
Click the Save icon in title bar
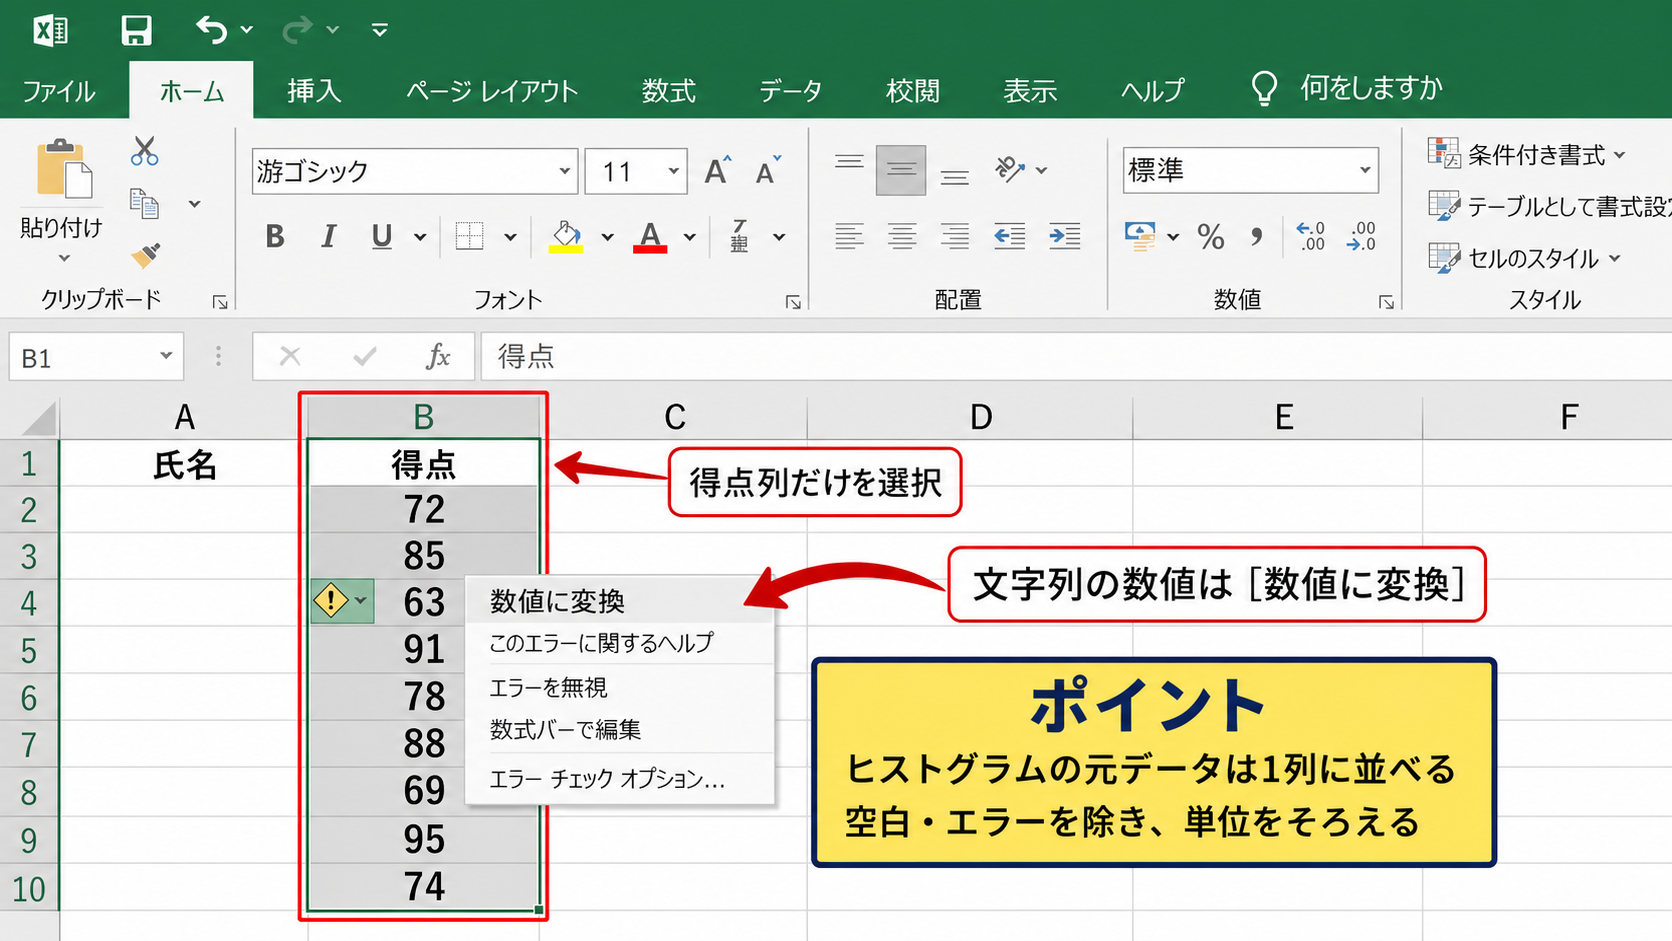click(x=136, y=30)
